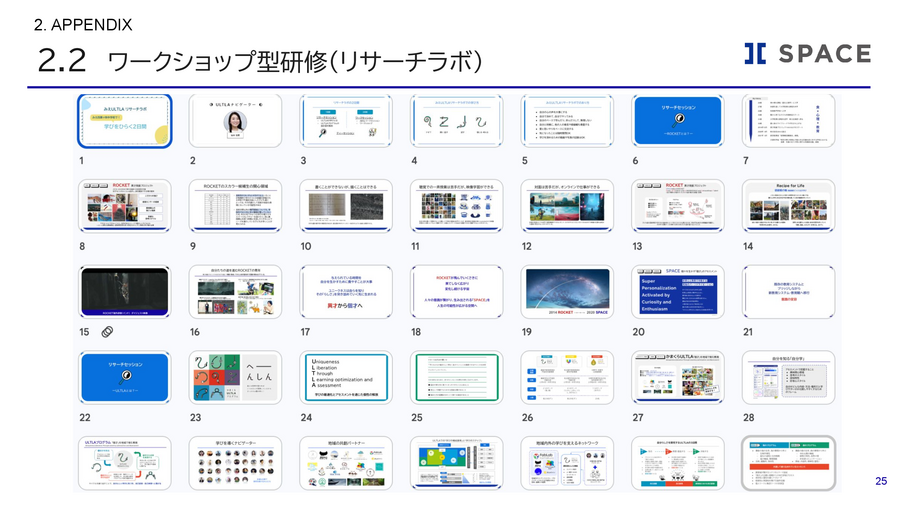Screen dimensions: 910x512
Task: Open slide 2 with the navigator portrait
Action: tap(235, 122)
